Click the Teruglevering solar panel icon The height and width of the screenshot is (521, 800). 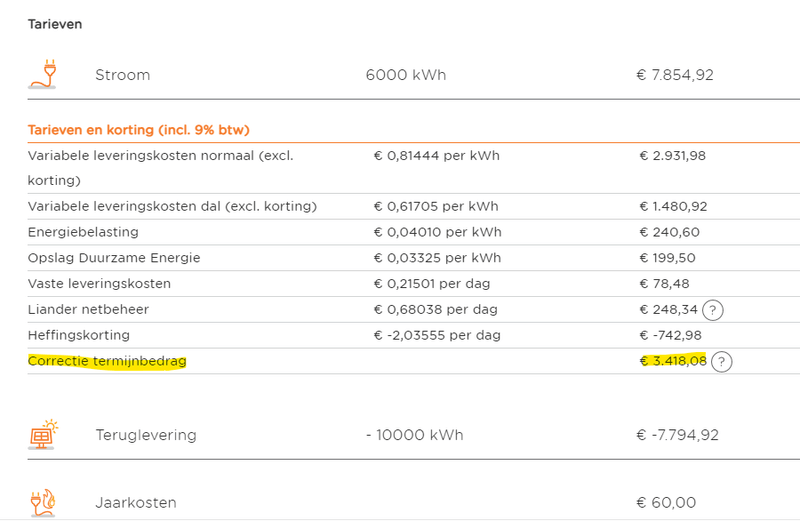click(43, 435)
